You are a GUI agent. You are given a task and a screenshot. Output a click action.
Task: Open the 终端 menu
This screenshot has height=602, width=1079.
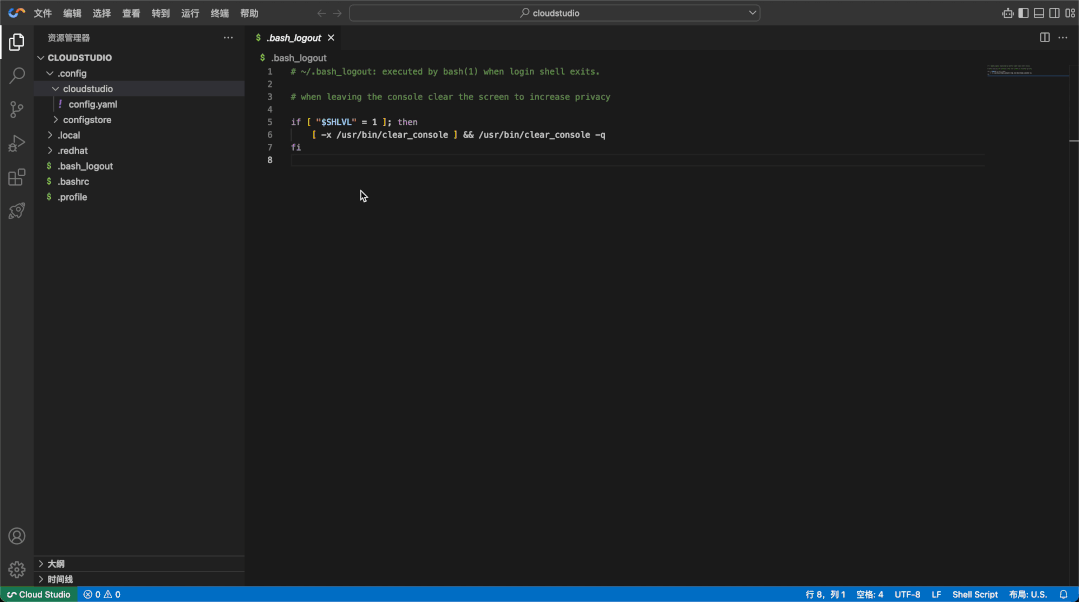(x=220, y=13)
